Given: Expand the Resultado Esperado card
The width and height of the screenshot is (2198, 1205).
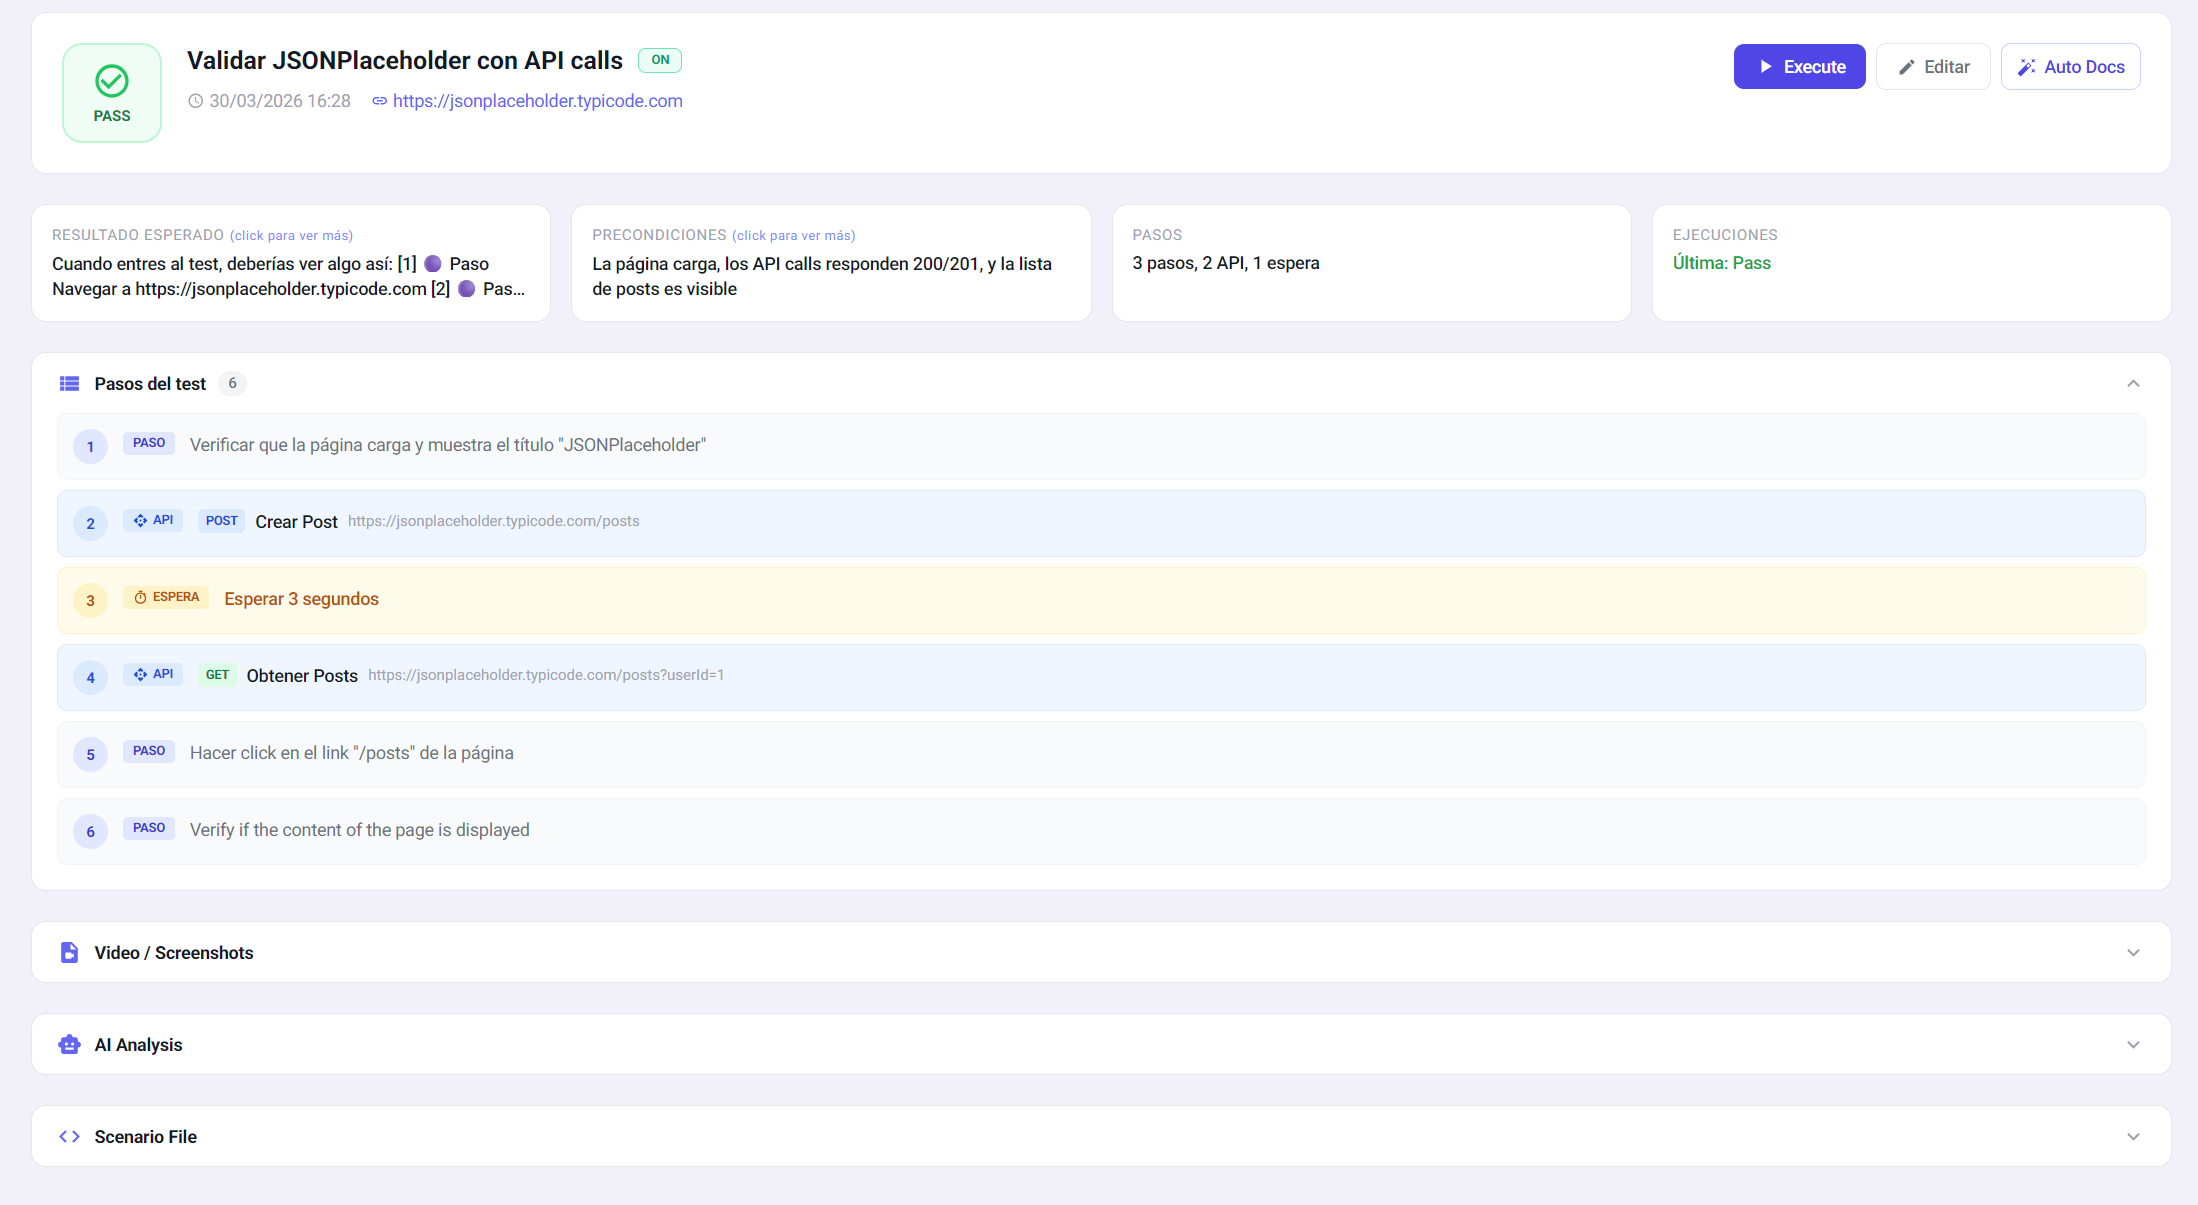Looking at the screenshot, I should coord(291,263).
